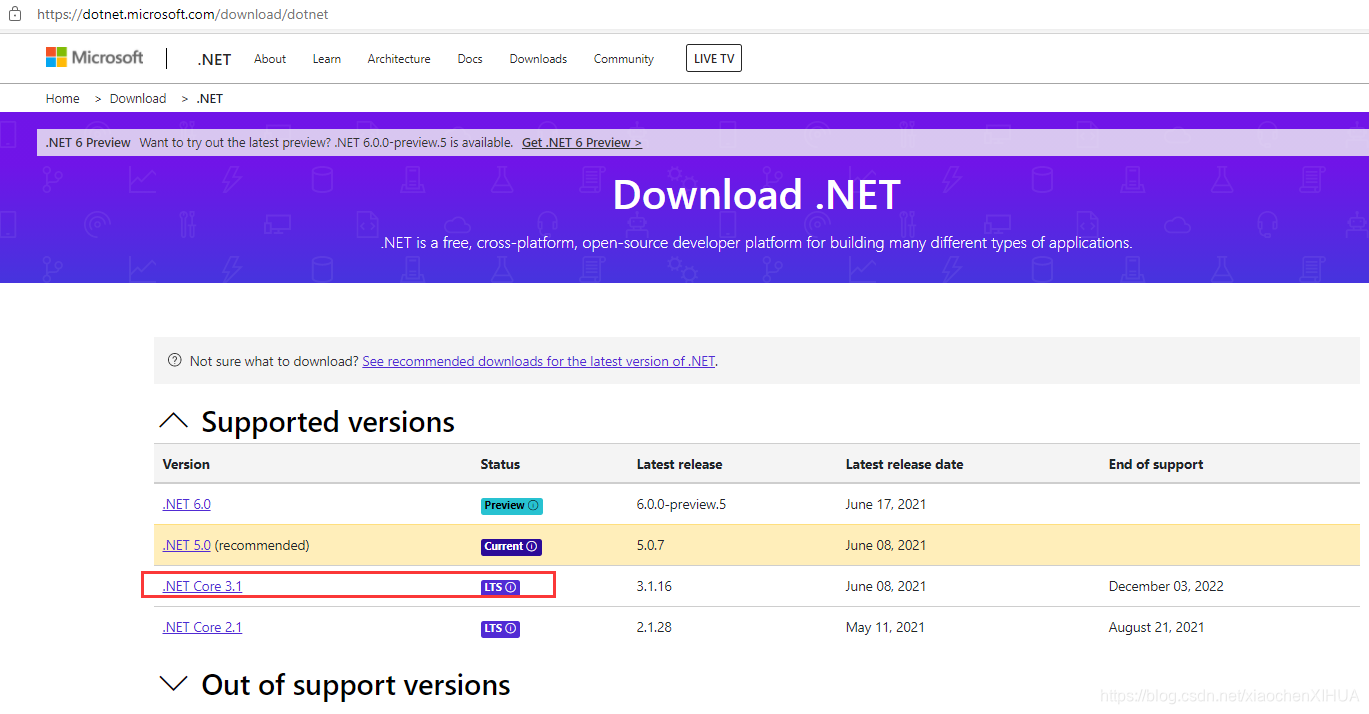
Task: Open the Learn menu item
Action: [327, 59]
